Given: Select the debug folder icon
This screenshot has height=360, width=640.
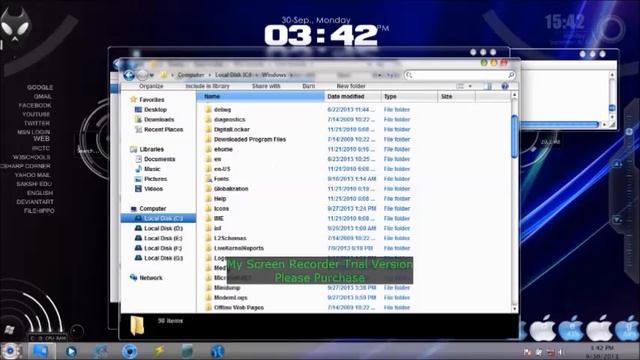Looking at the screenshot, I should point(208,109).
